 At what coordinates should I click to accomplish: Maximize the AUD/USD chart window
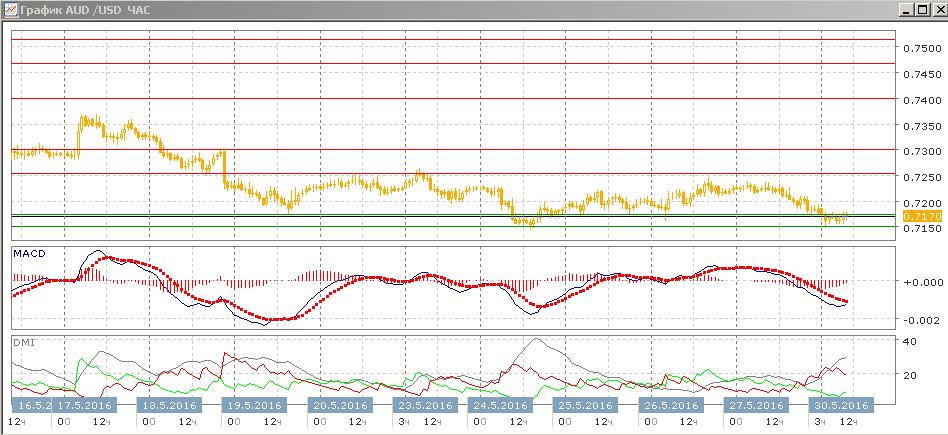click(921, 10)
